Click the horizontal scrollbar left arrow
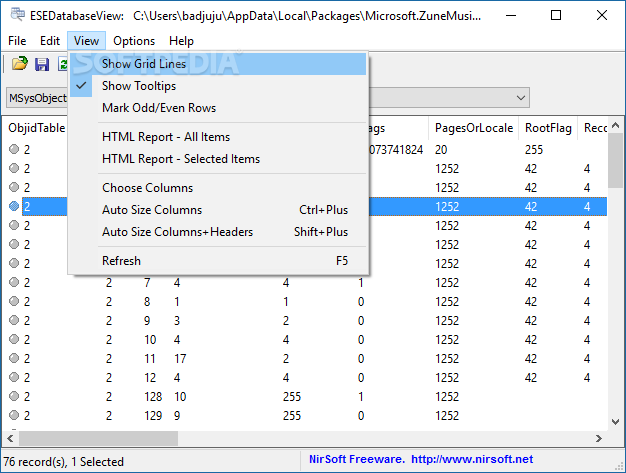The height and width of the screenshot is (473, 626). [10, 438]
